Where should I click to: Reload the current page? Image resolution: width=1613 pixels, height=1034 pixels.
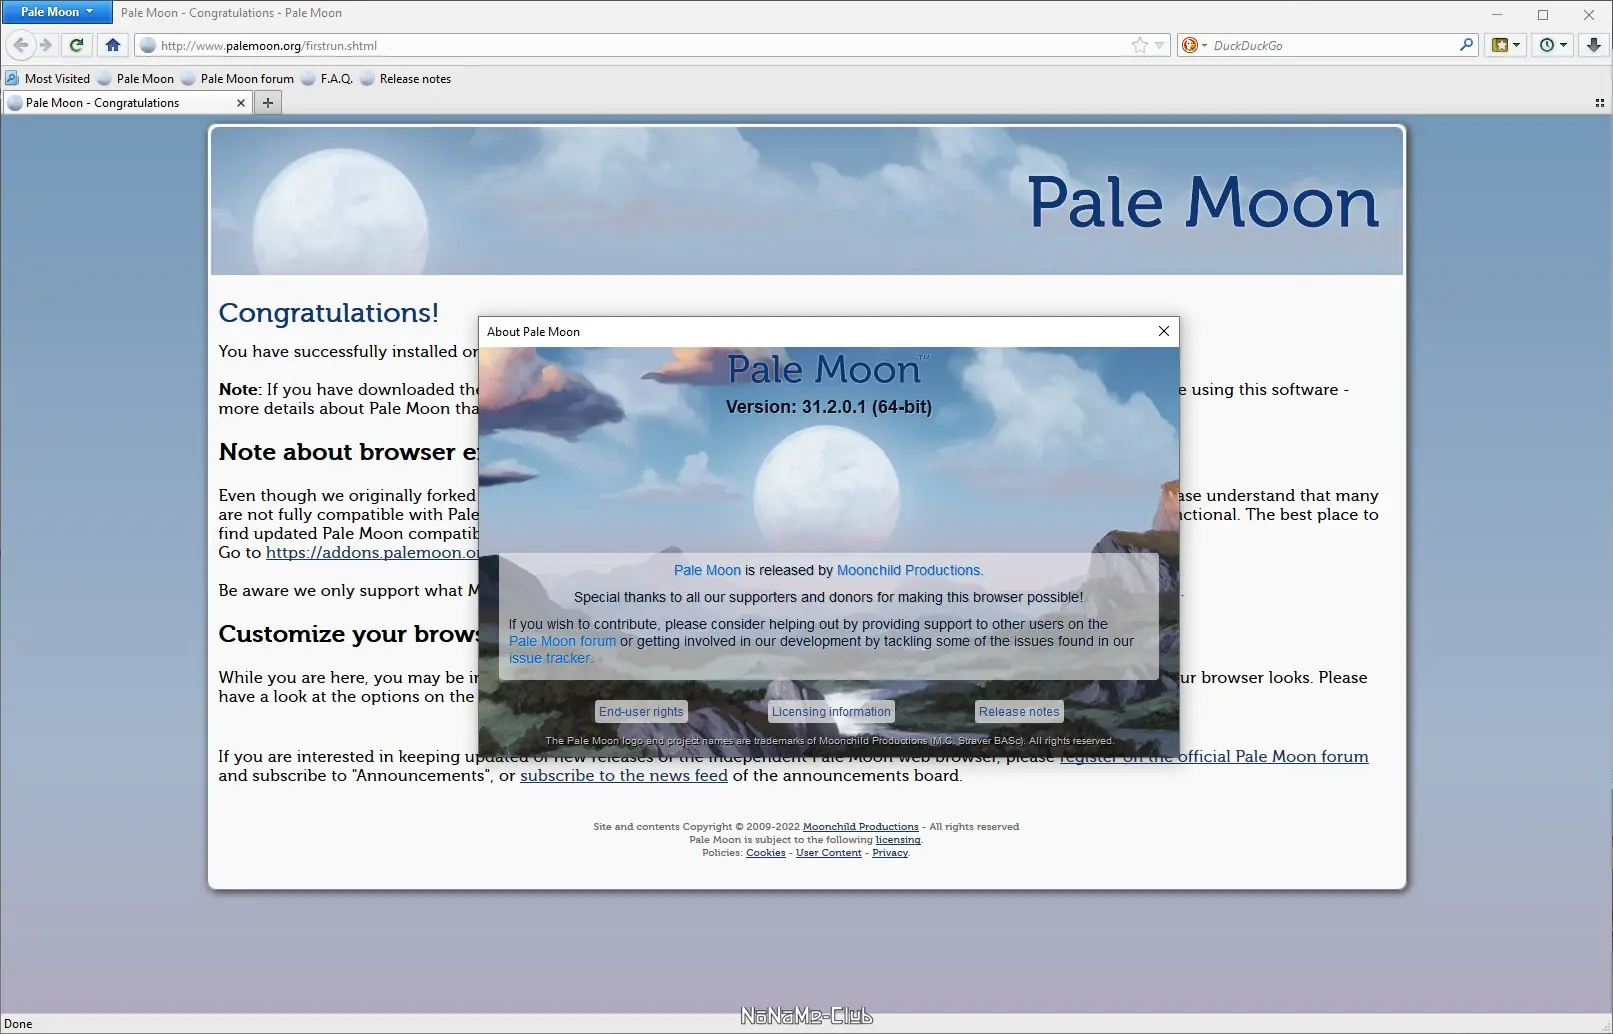click(x=76, y=45)
